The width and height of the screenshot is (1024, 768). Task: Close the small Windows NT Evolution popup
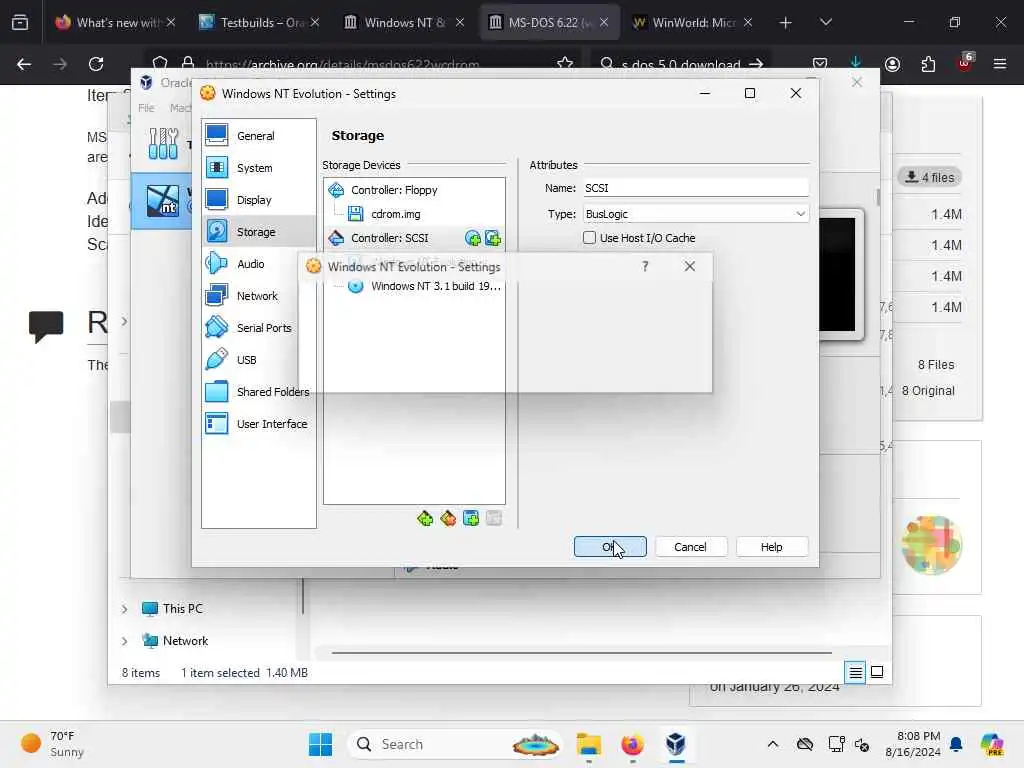(690, 266)
